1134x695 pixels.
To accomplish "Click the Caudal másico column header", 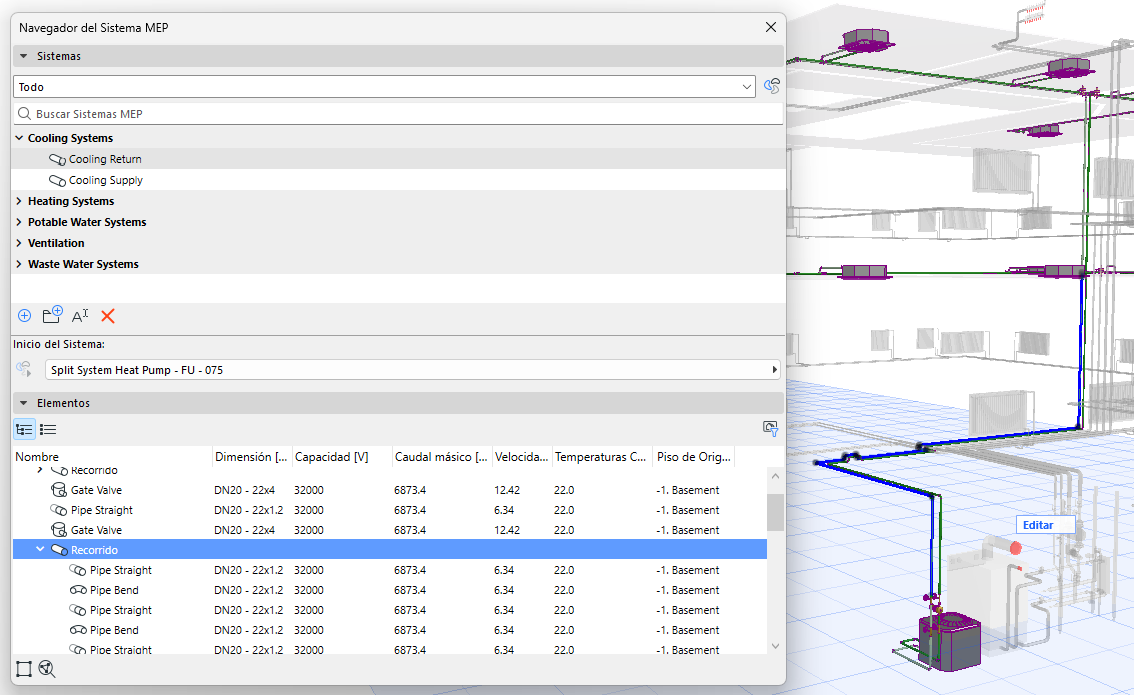I will tap(441, 457).
